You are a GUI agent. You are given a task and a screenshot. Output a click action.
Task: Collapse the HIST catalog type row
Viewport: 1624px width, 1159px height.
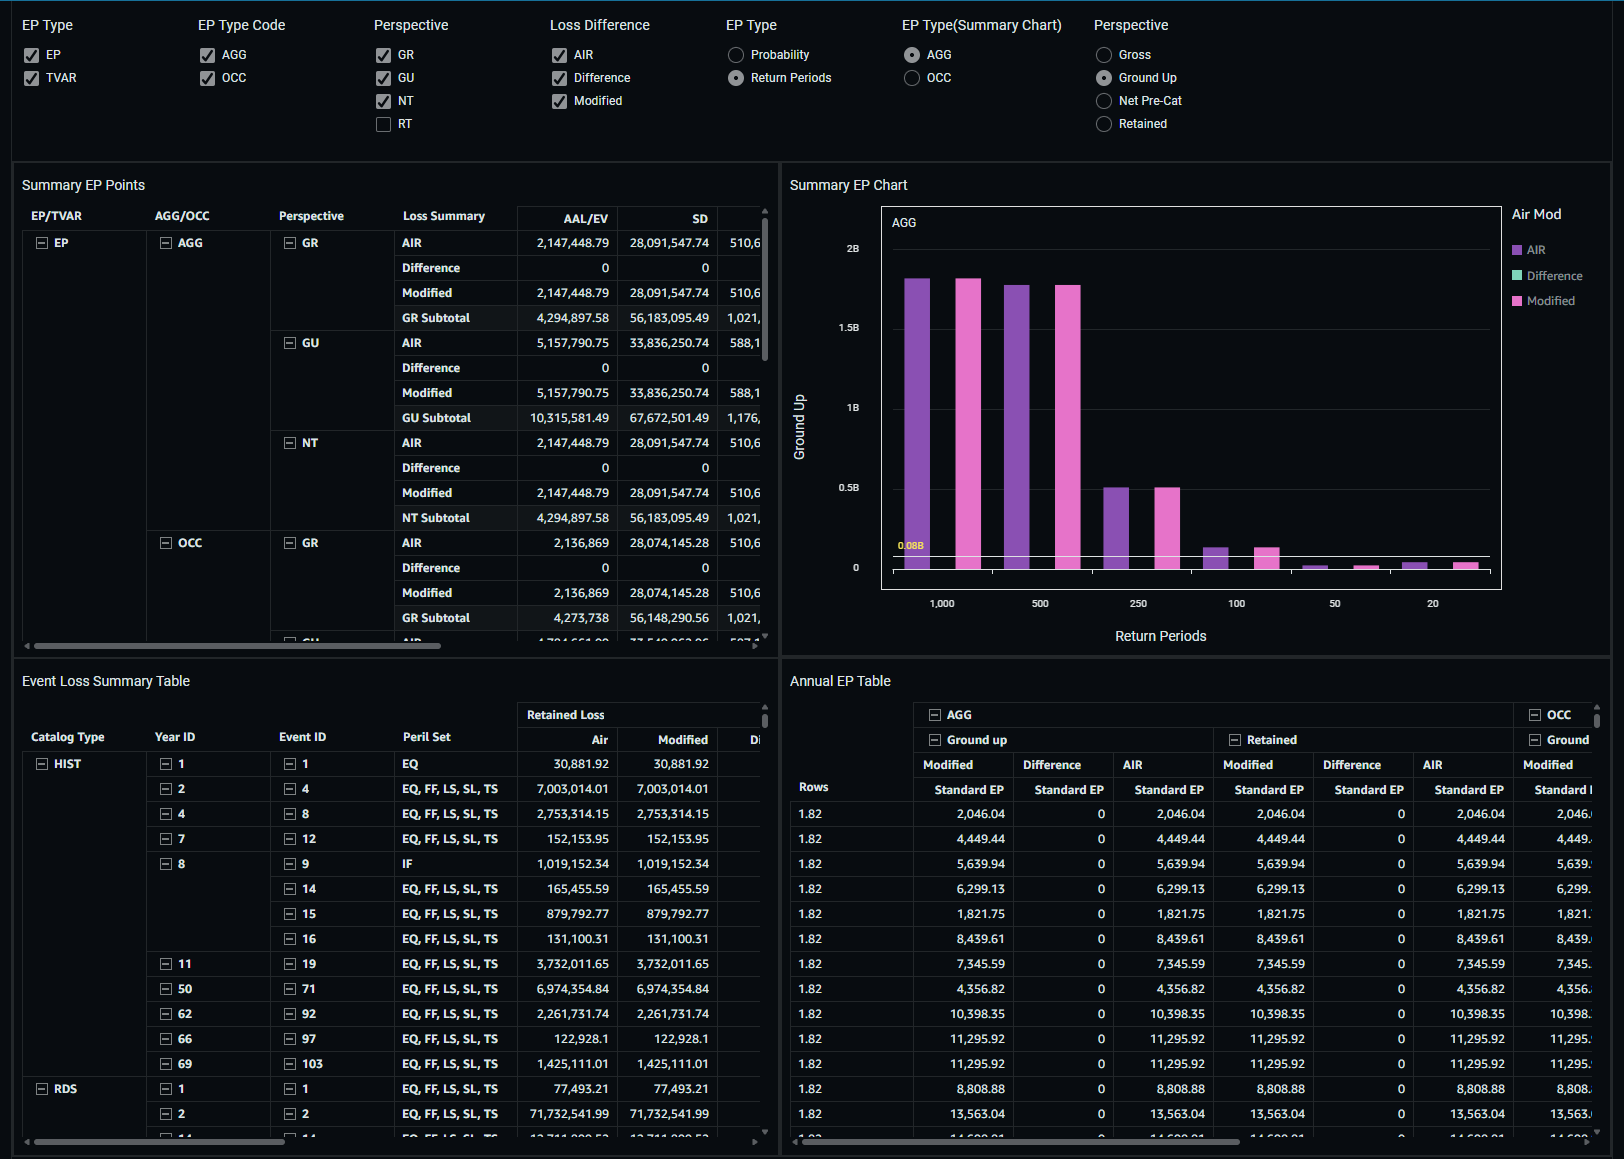point(42,764)
